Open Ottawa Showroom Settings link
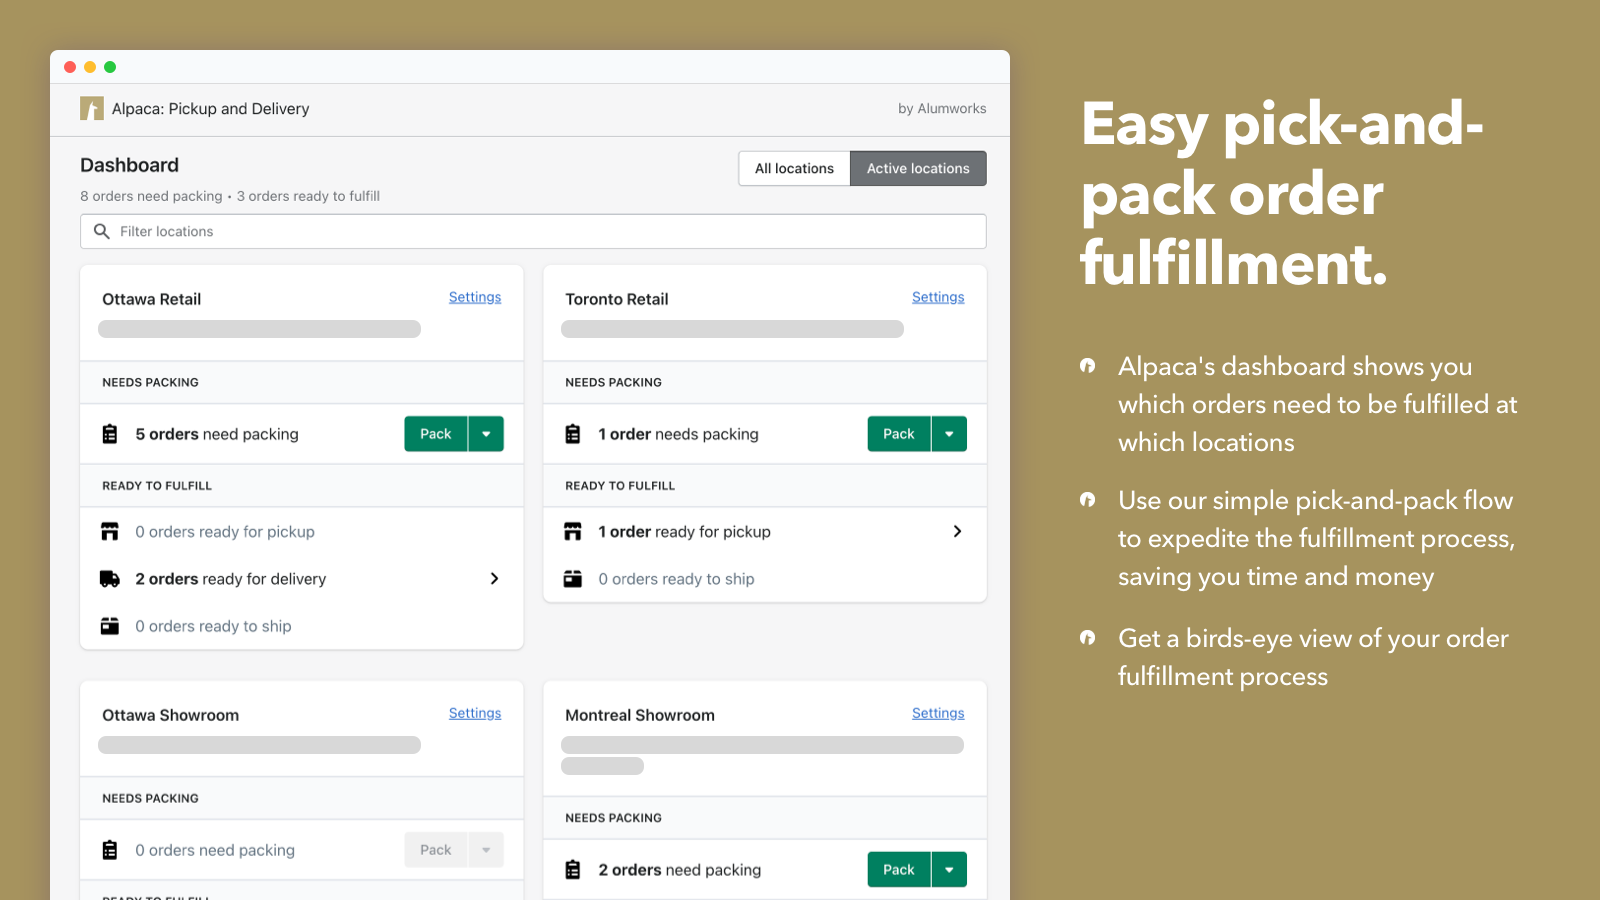 [475, 713]
